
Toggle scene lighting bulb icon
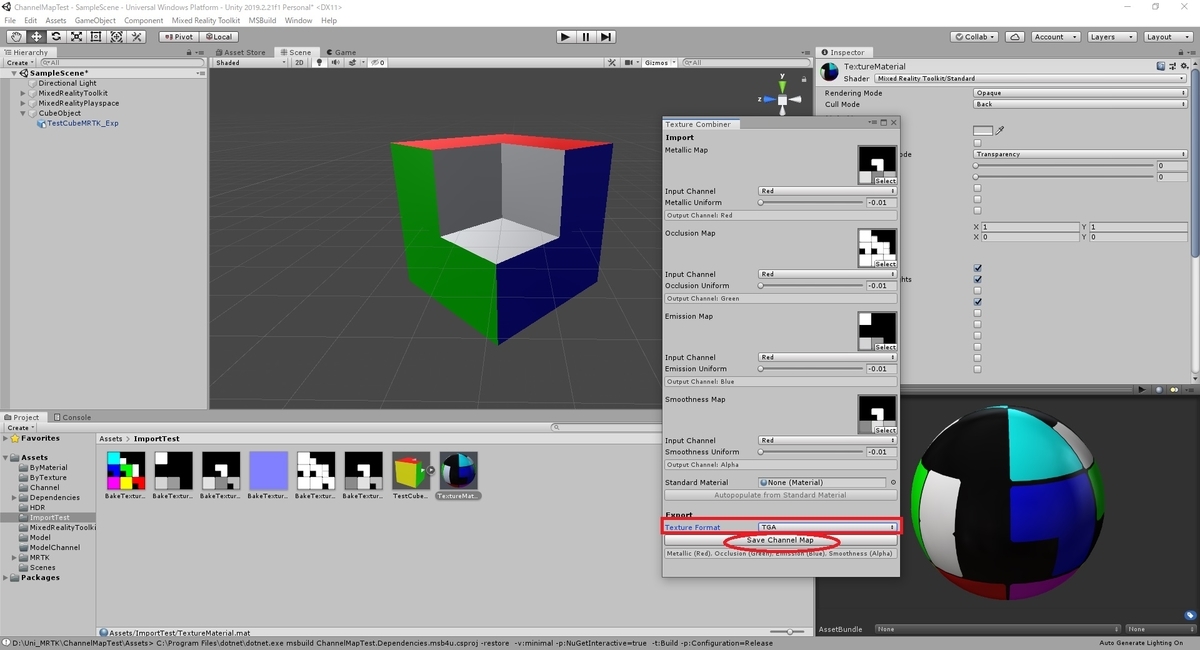point(320,63)
